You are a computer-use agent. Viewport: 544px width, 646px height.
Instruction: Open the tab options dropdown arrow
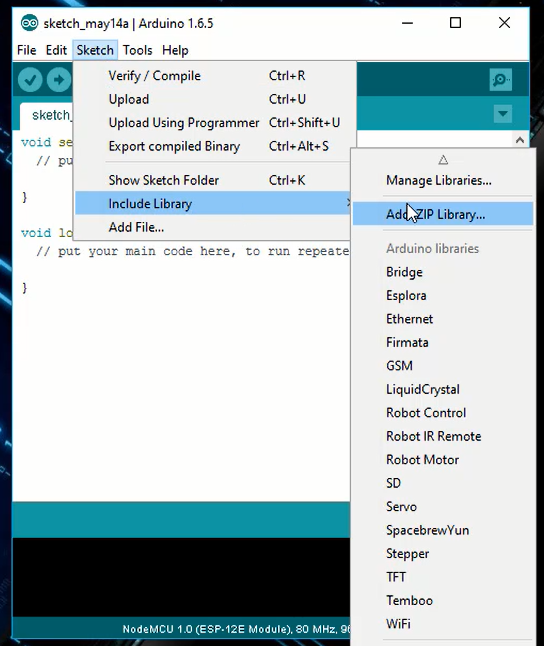click(503, 114)
